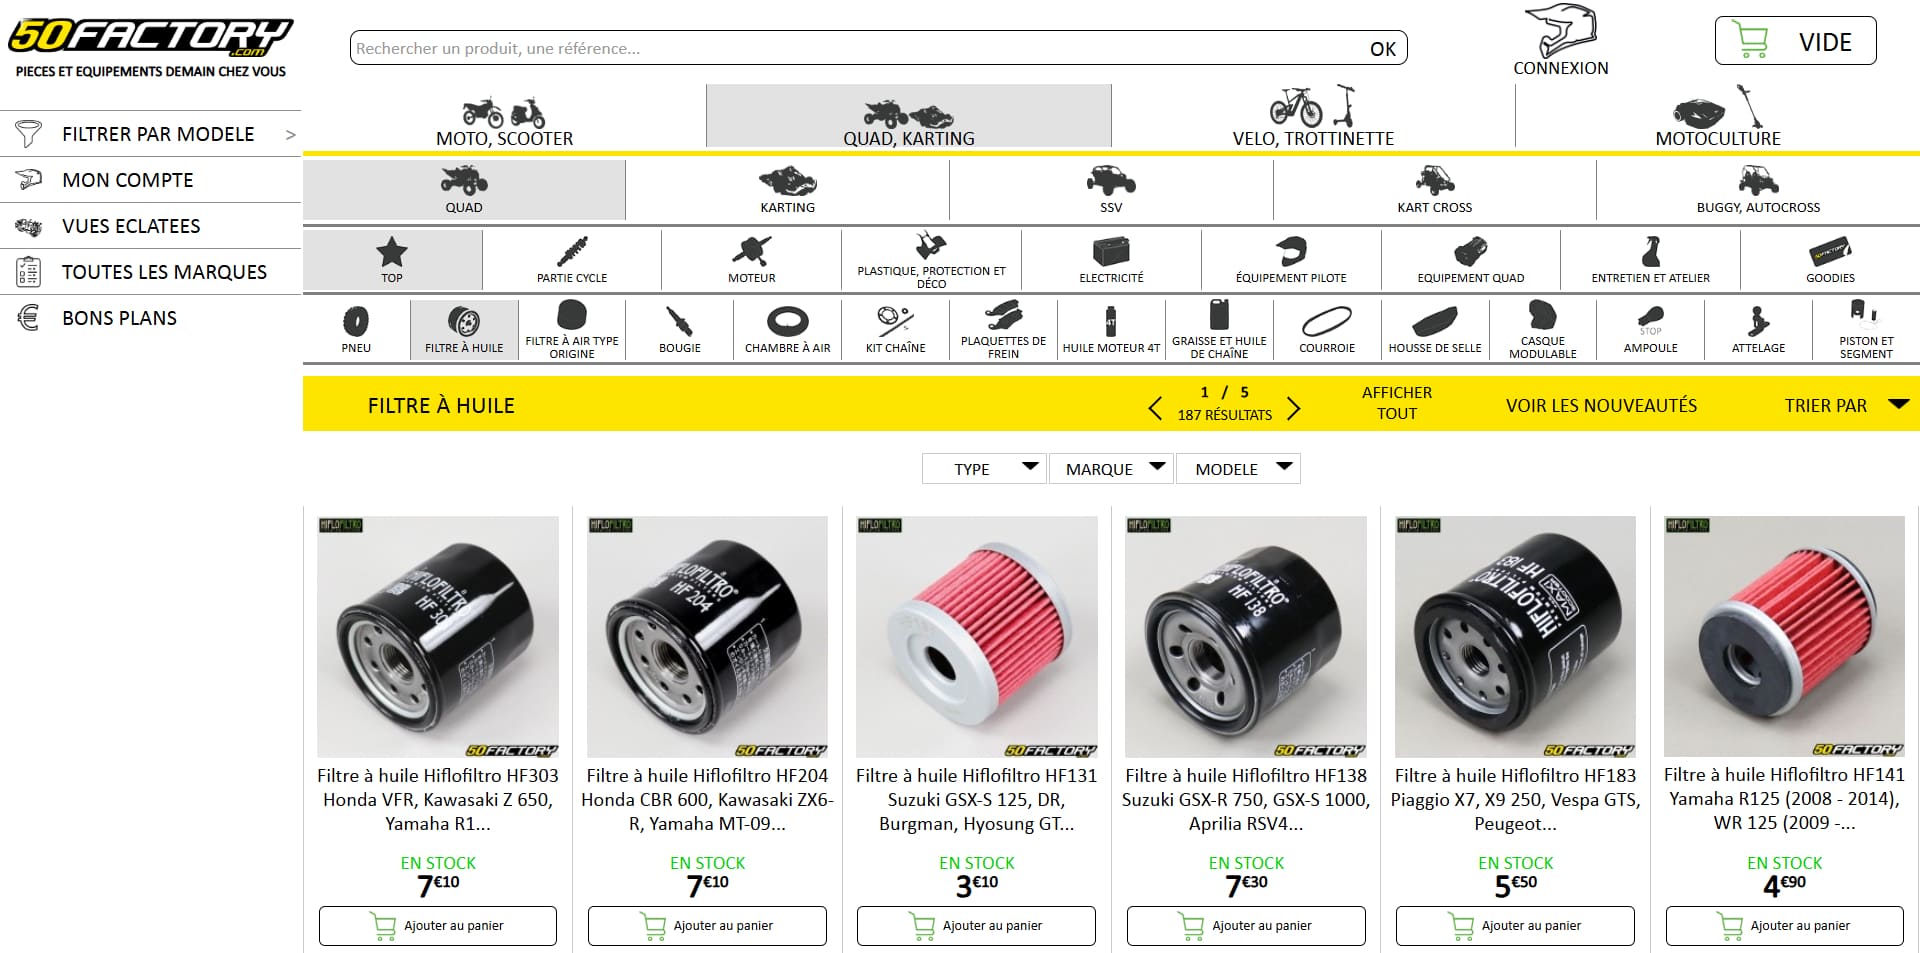Open the Karting vehicle category
The height and width of the screenshot is (953, 1920).
[787, 190]
